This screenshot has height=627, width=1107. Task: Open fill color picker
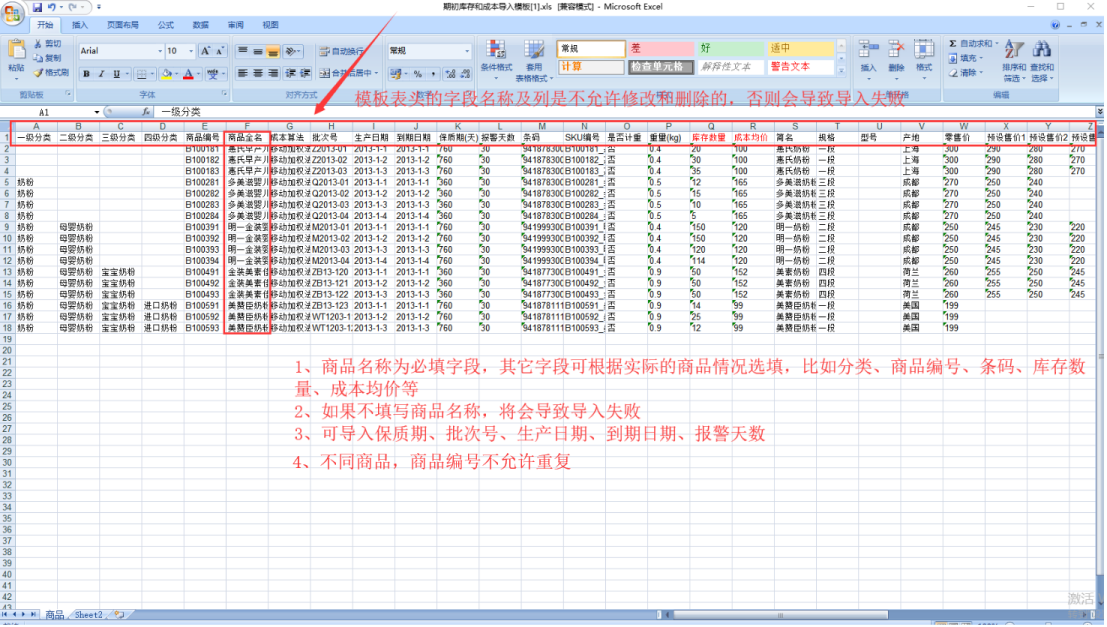click(168, 74)
